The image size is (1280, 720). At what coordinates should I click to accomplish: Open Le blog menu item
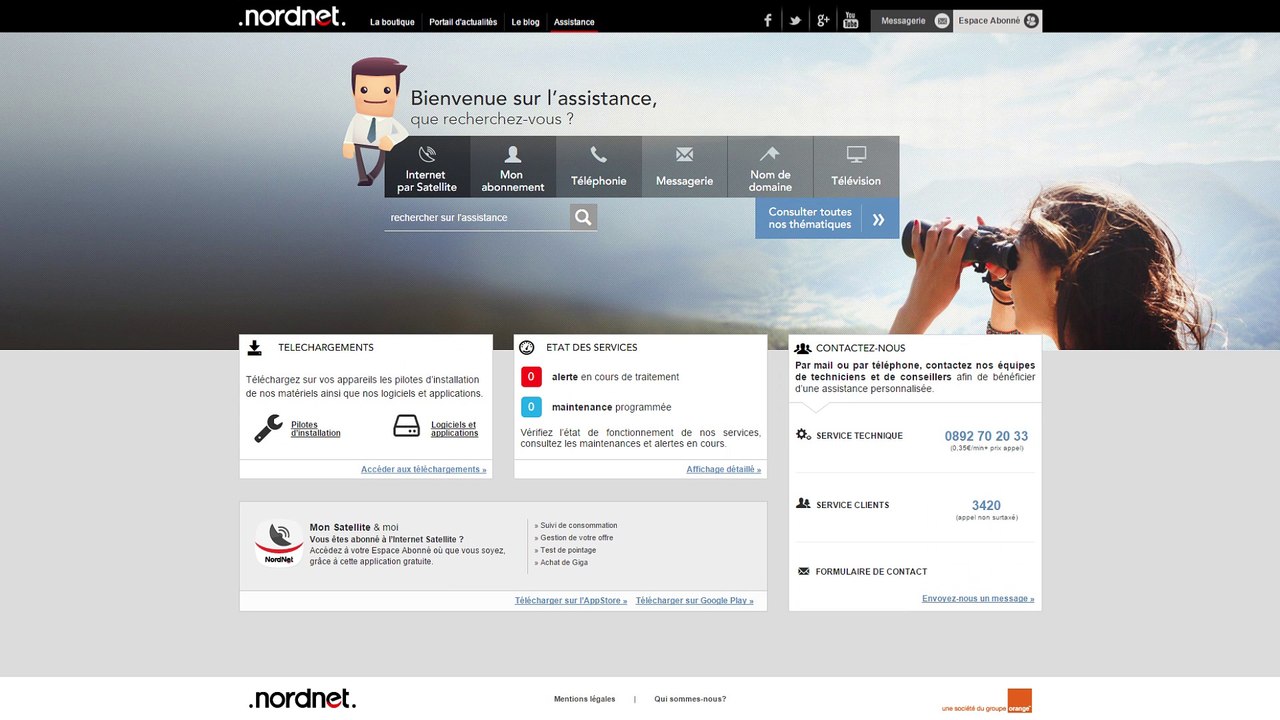[x=525, y=22]
